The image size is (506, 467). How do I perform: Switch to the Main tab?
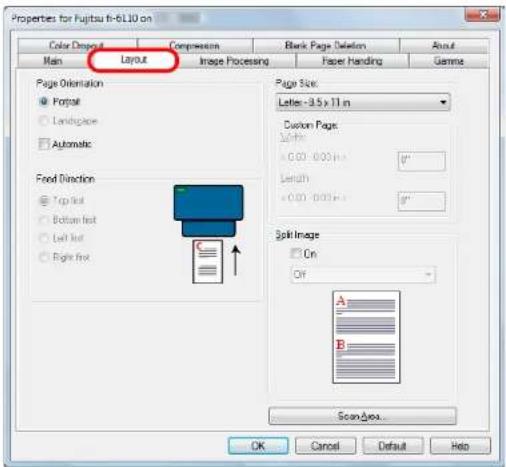coord(53,61)
